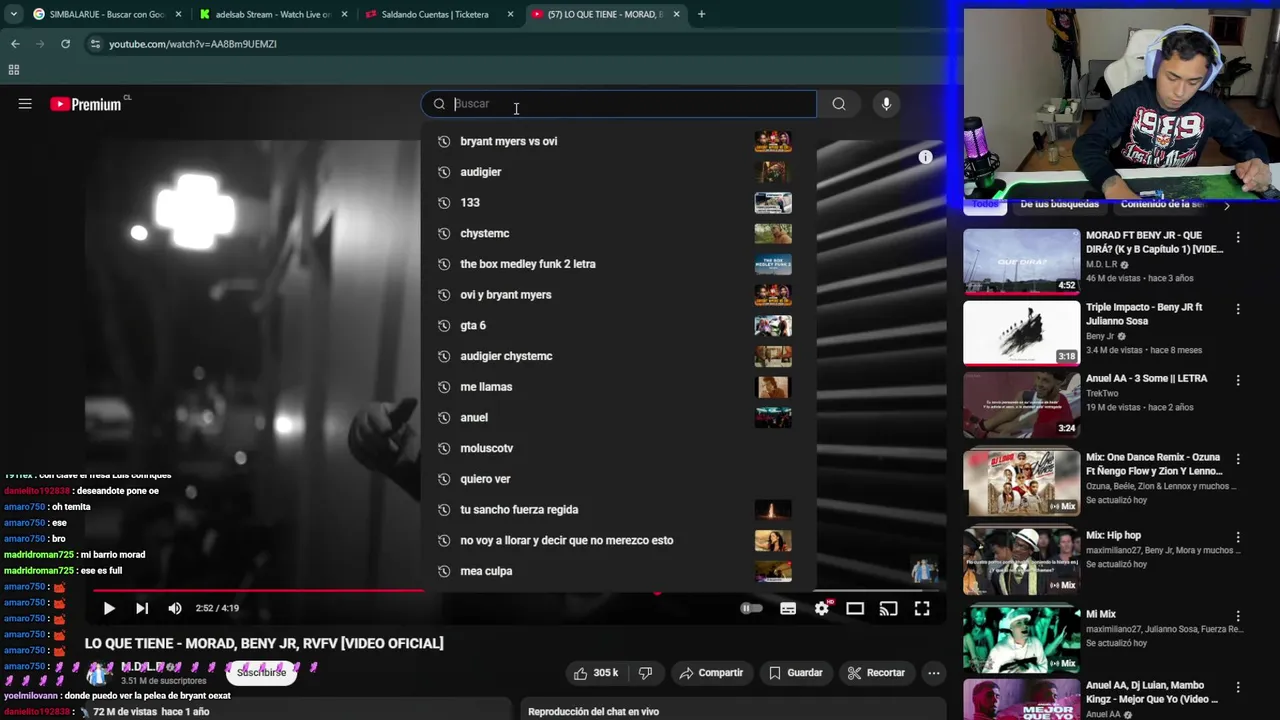
Task: Enter fullscreen mode
Action: 922,608
